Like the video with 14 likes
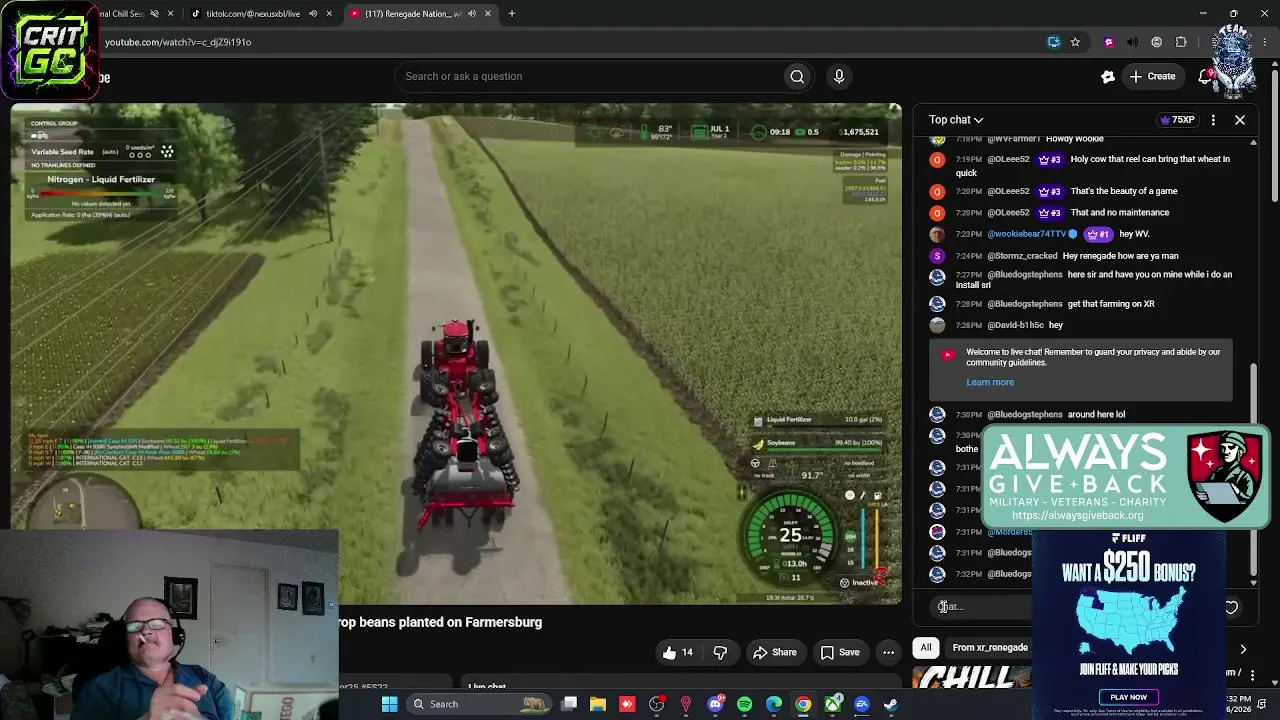 677,652
